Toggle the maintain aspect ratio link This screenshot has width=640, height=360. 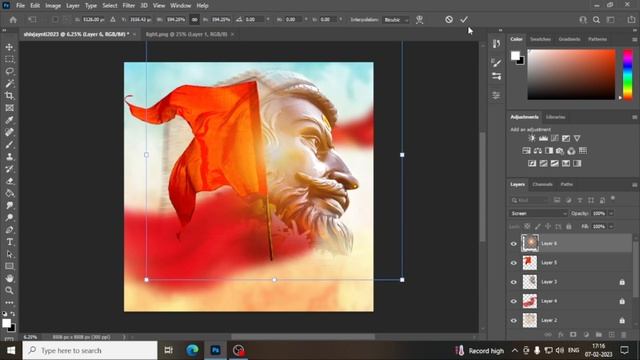point(194,20)
